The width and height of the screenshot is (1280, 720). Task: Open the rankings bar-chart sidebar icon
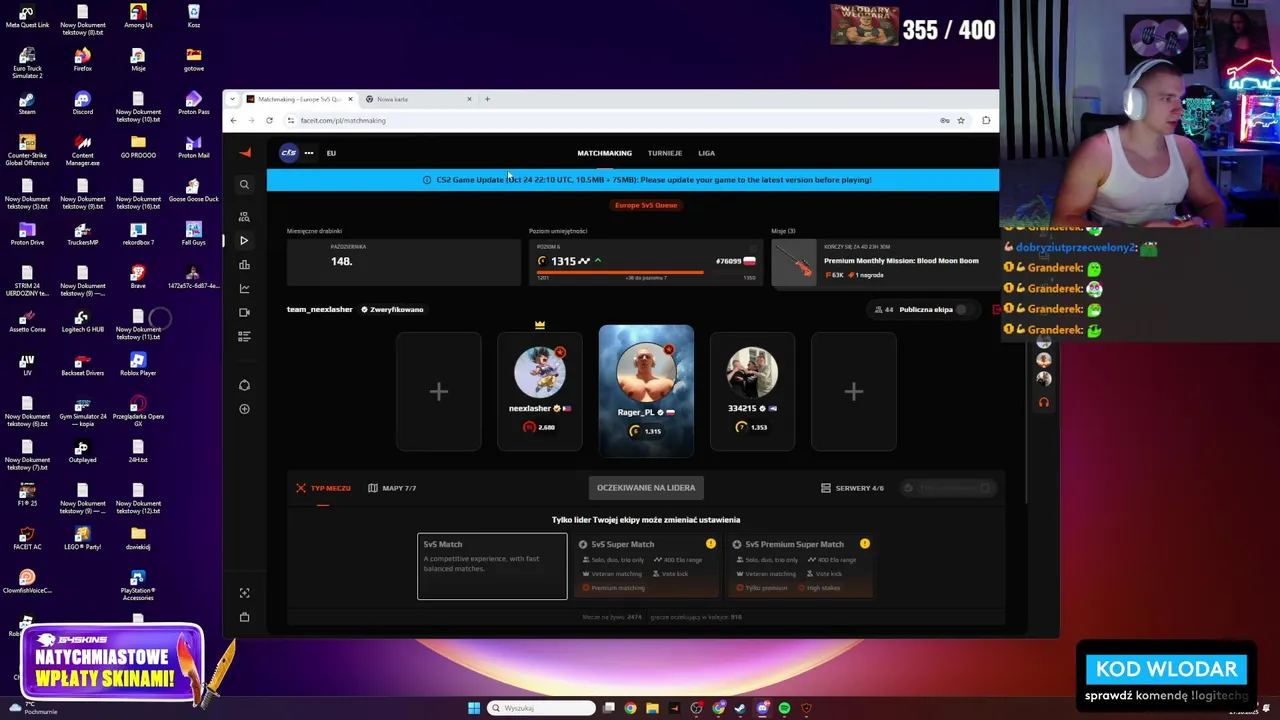point(244,265)
